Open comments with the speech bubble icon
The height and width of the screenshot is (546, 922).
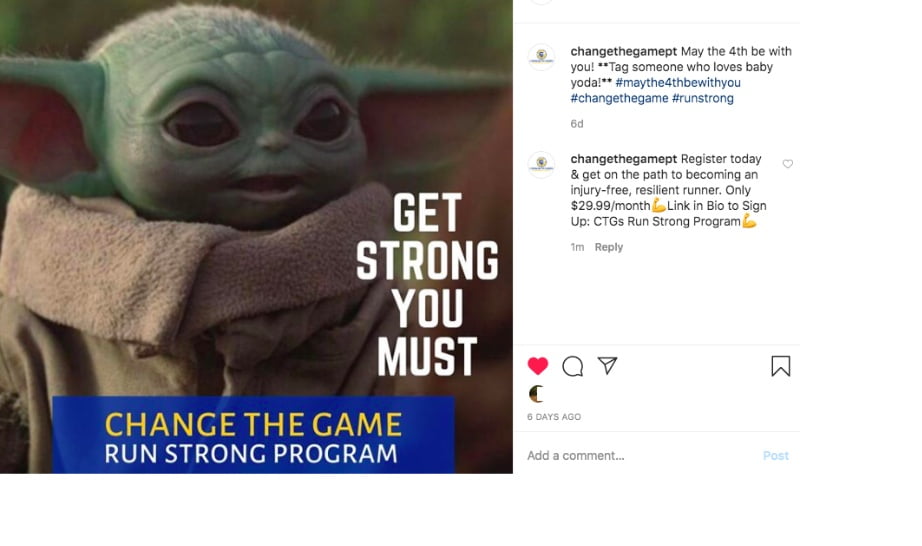click(572, 366)
